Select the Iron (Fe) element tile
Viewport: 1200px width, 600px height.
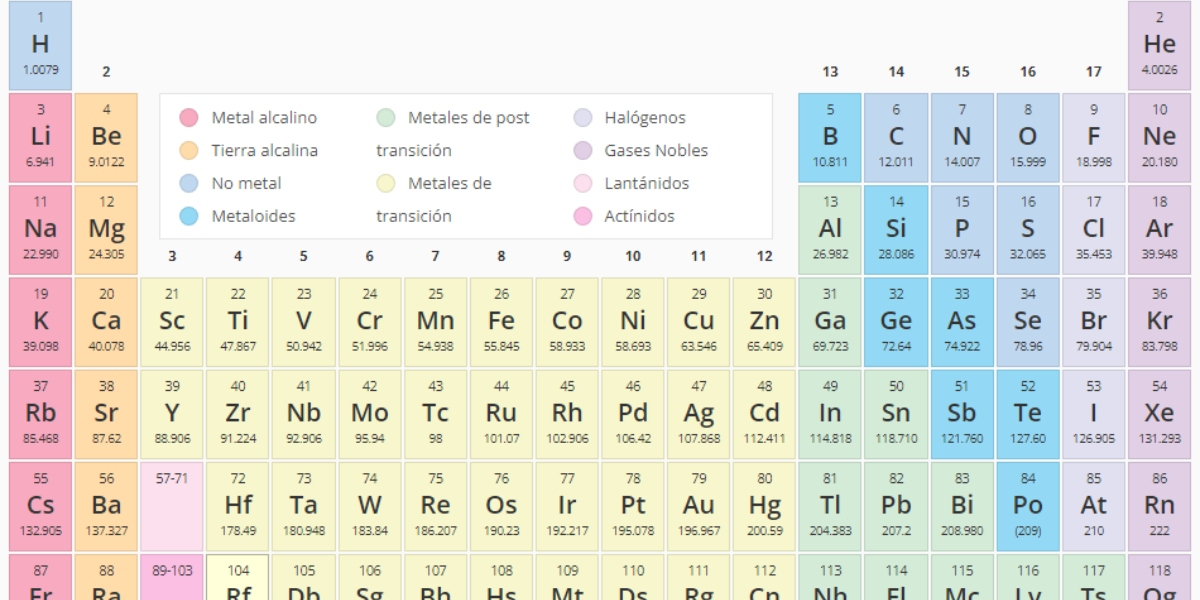[501, 322]
